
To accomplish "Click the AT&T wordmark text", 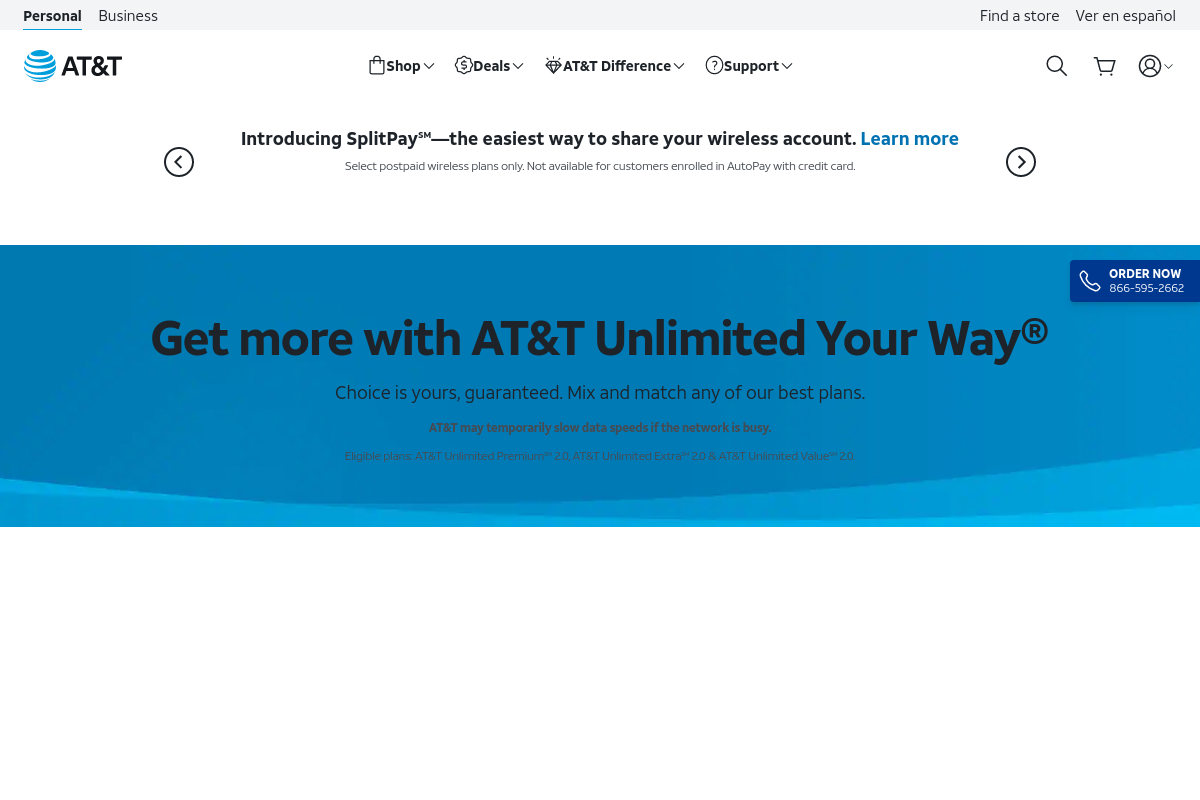I will click(x=91, y=66).
